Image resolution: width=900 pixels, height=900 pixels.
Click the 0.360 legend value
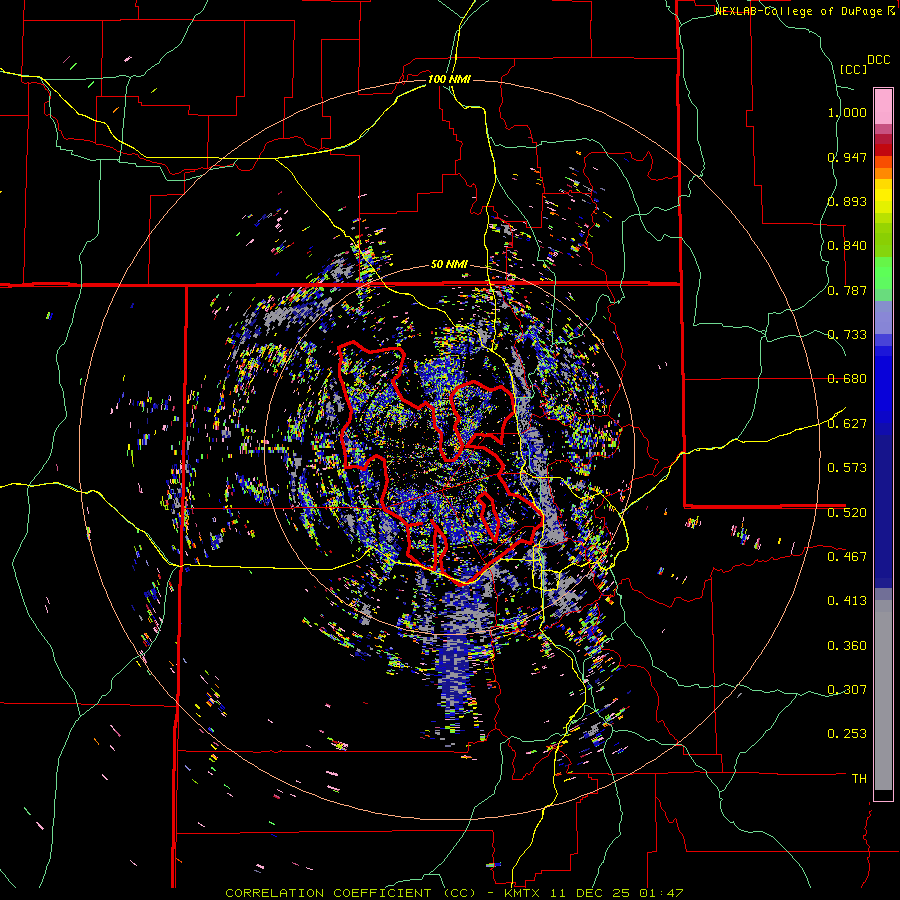pos(847,646)
